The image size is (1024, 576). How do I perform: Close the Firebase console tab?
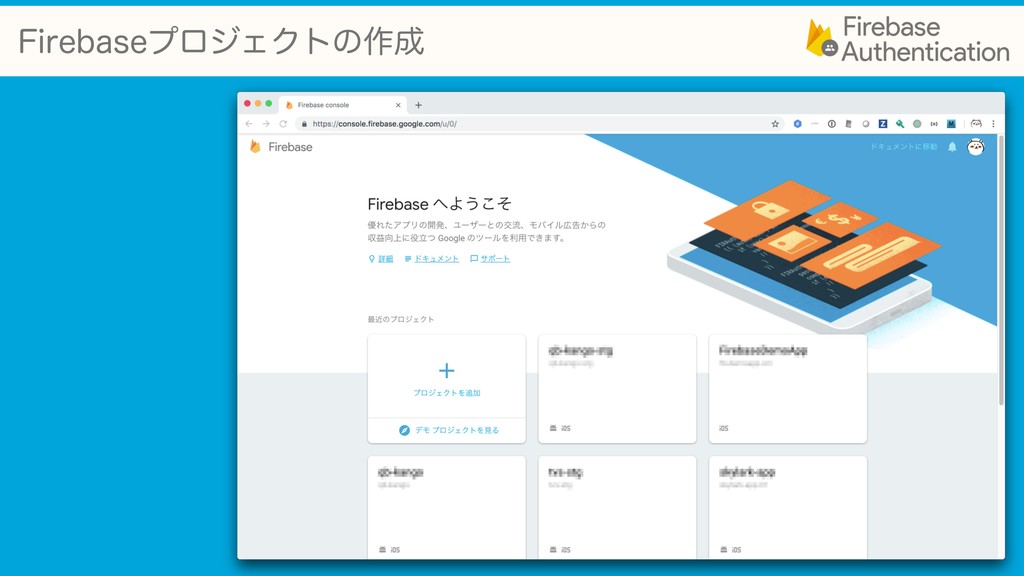click(x=398, y=105)
